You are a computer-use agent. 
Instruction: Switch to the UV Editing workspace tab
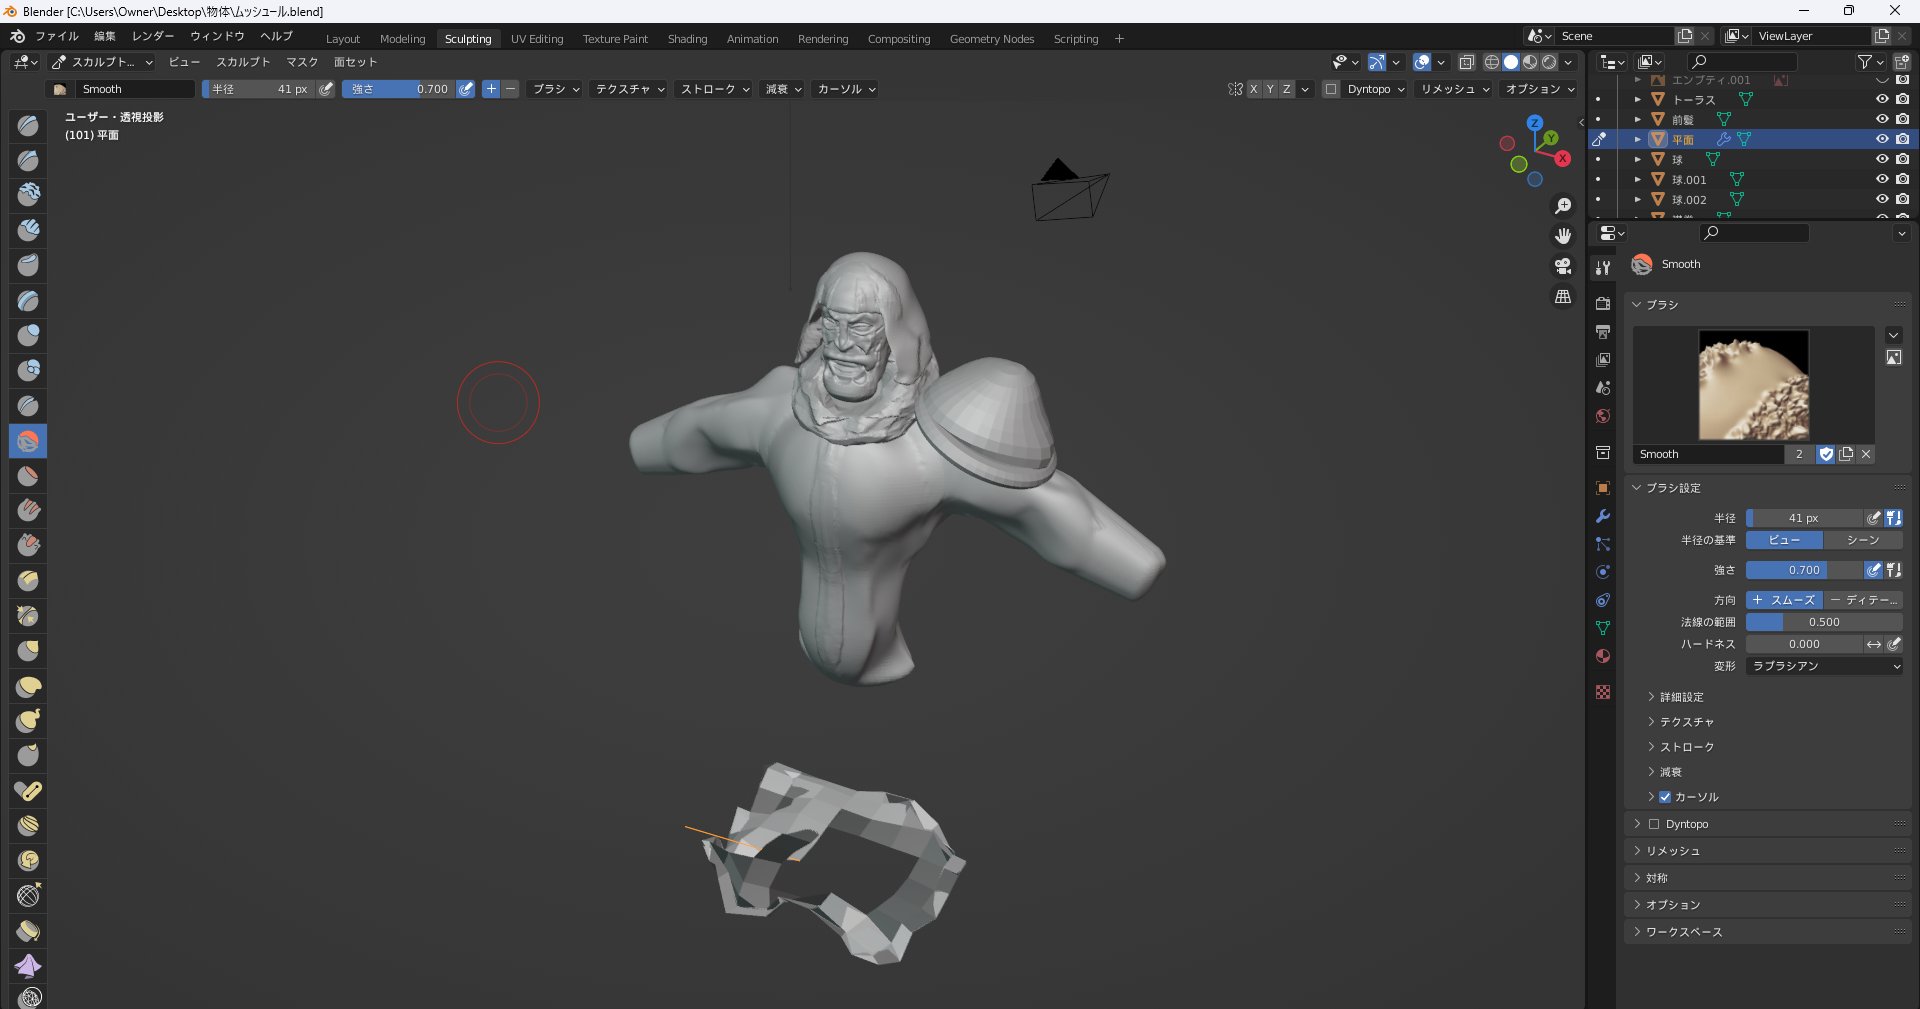click(537, 39)
